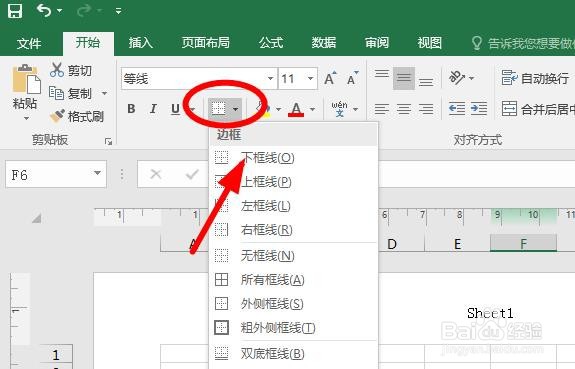575x369 pixels.
Task: Click the wén phonetic guide icon
Action: (339, 109)
